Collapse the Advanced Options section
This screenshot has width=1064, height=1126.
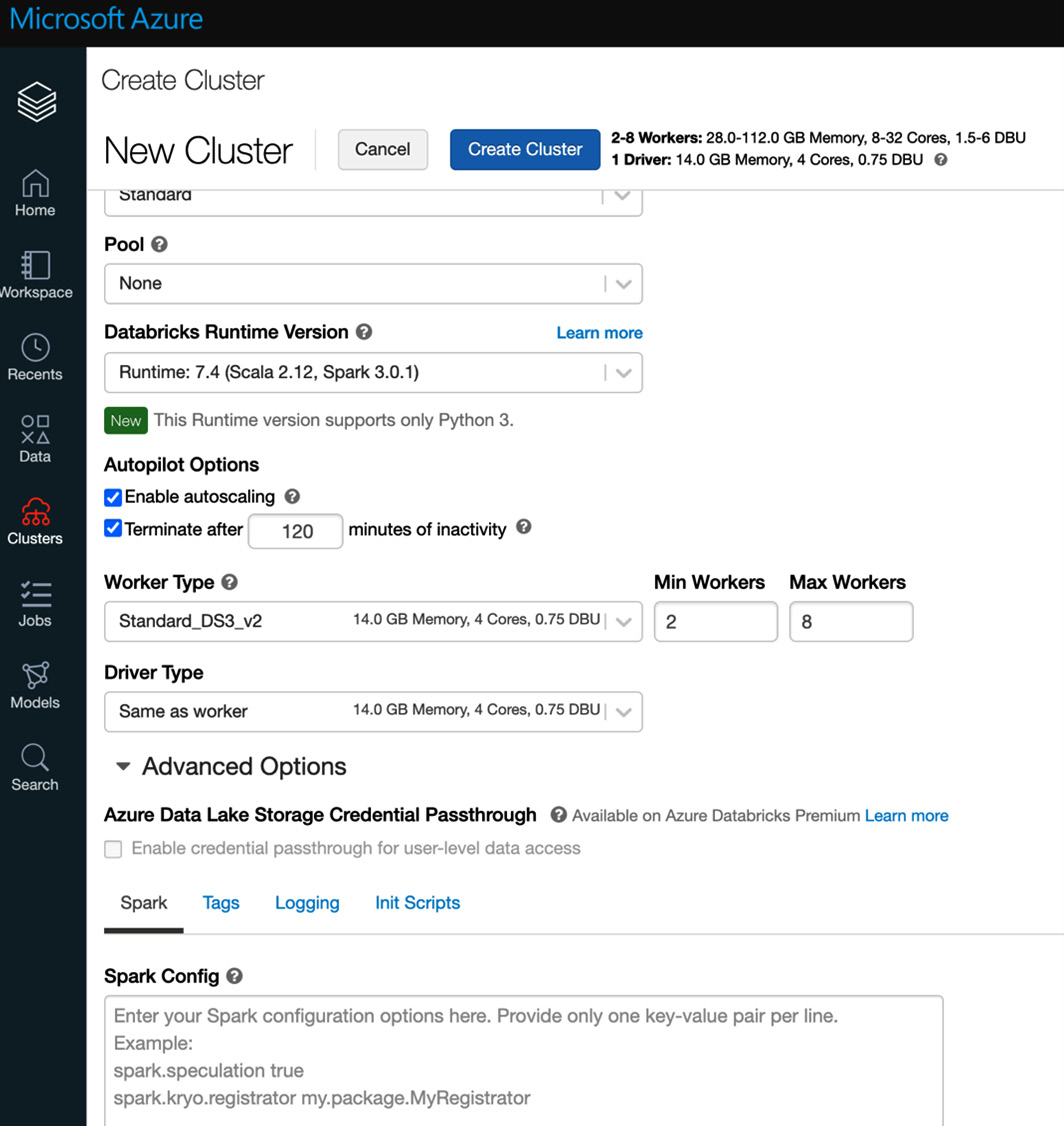click(x=231, y=766)
